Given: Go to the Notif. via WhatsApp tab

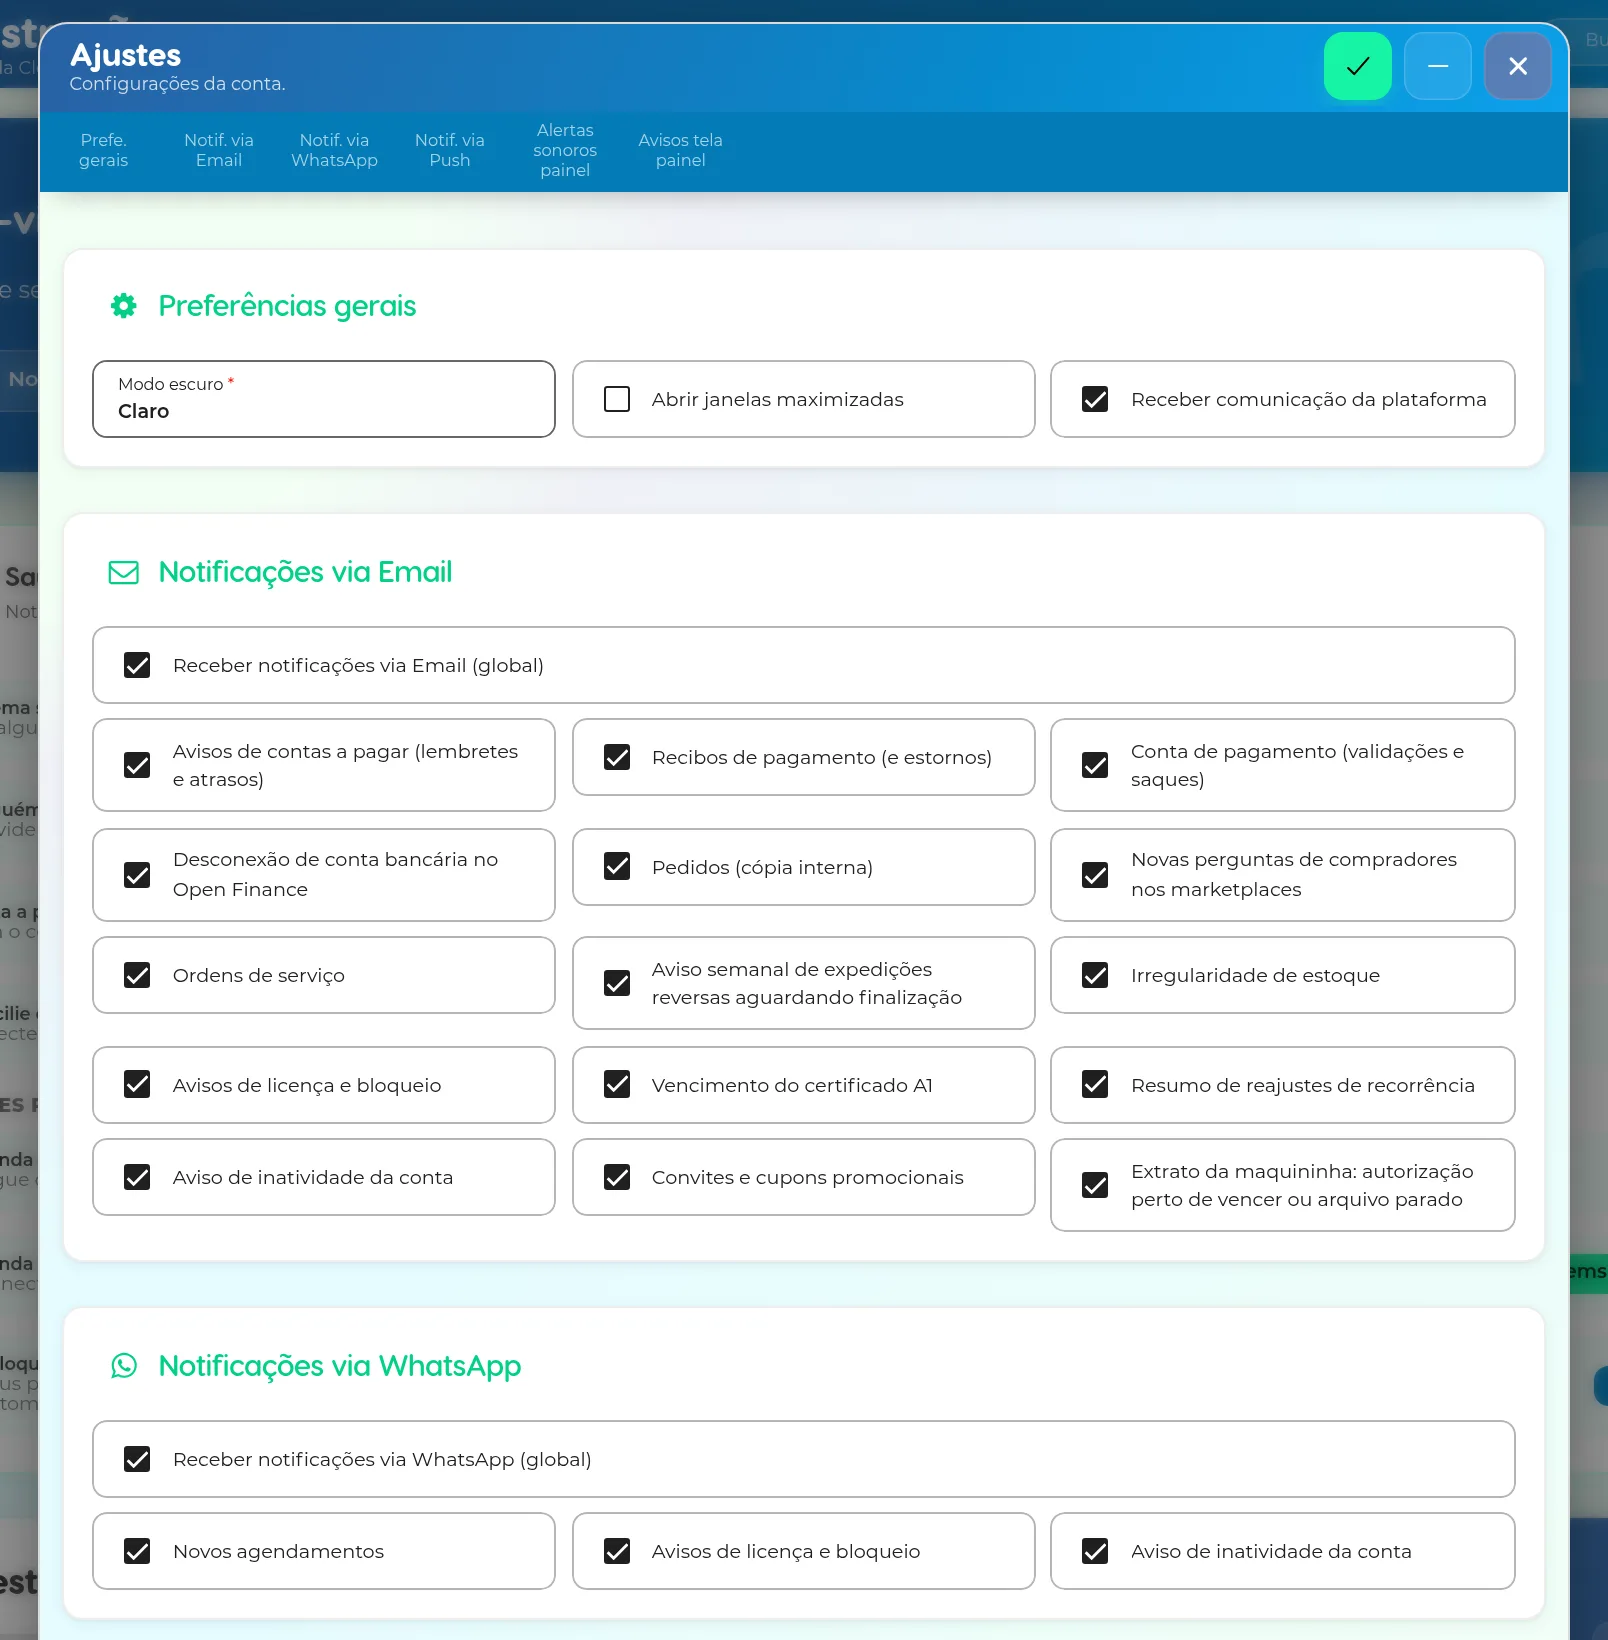Looking at the screenshot, I should [334, 150].
